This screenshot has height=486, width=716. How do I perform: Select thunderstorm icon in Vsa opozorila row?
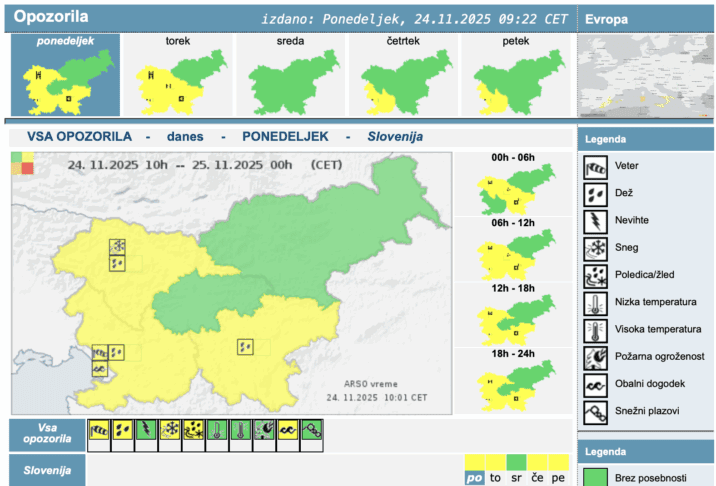146,430
